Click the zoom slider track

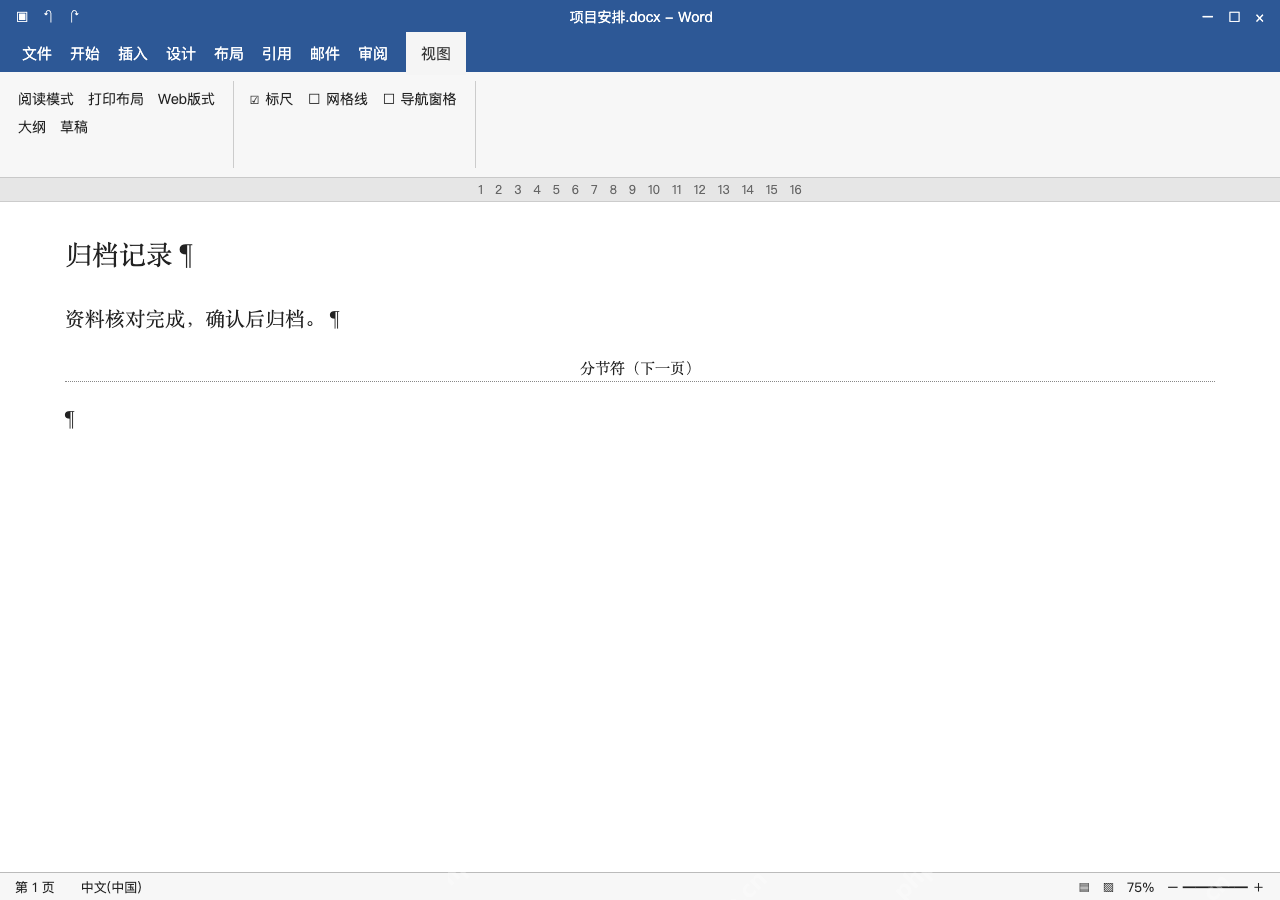(x=1215, y=887)
